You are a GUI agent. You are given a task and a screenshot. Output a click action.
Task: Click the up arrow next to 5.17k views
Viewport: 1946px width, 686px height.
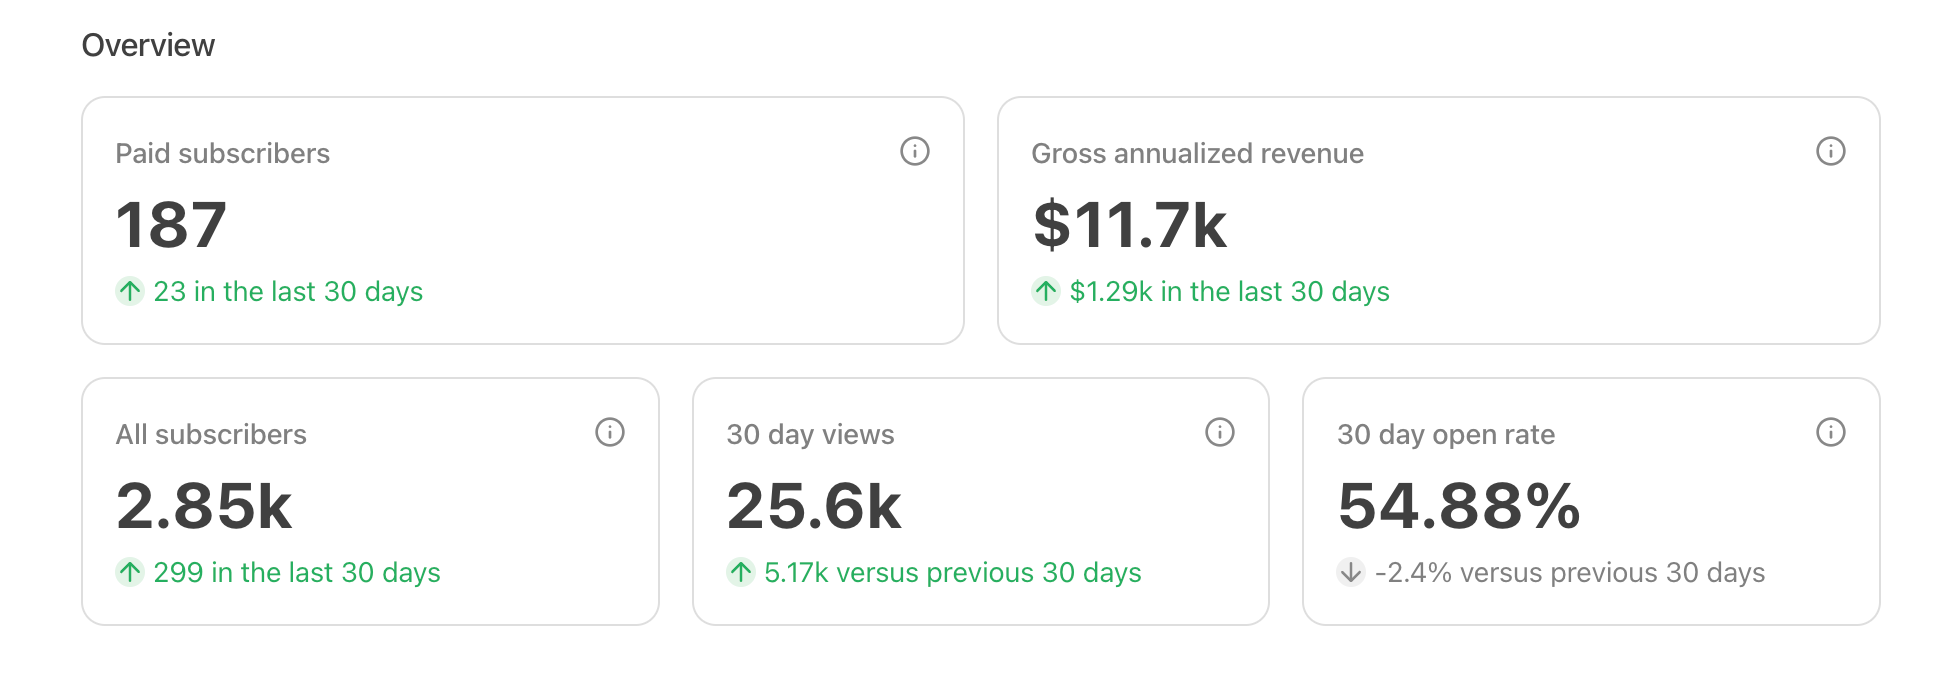tap(741, 572)
